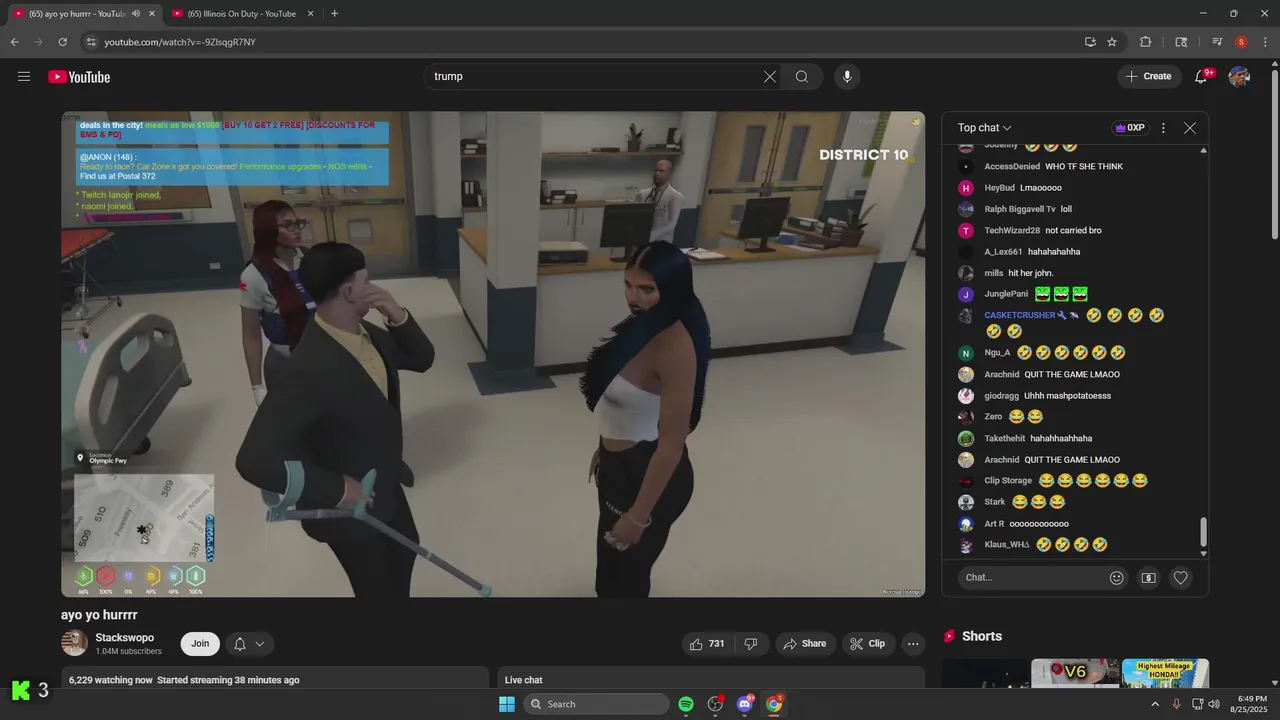This screenshot has height=720, width=1280.
Task: Open the Chrome profile button
Action: click(x=1241, y=42)
